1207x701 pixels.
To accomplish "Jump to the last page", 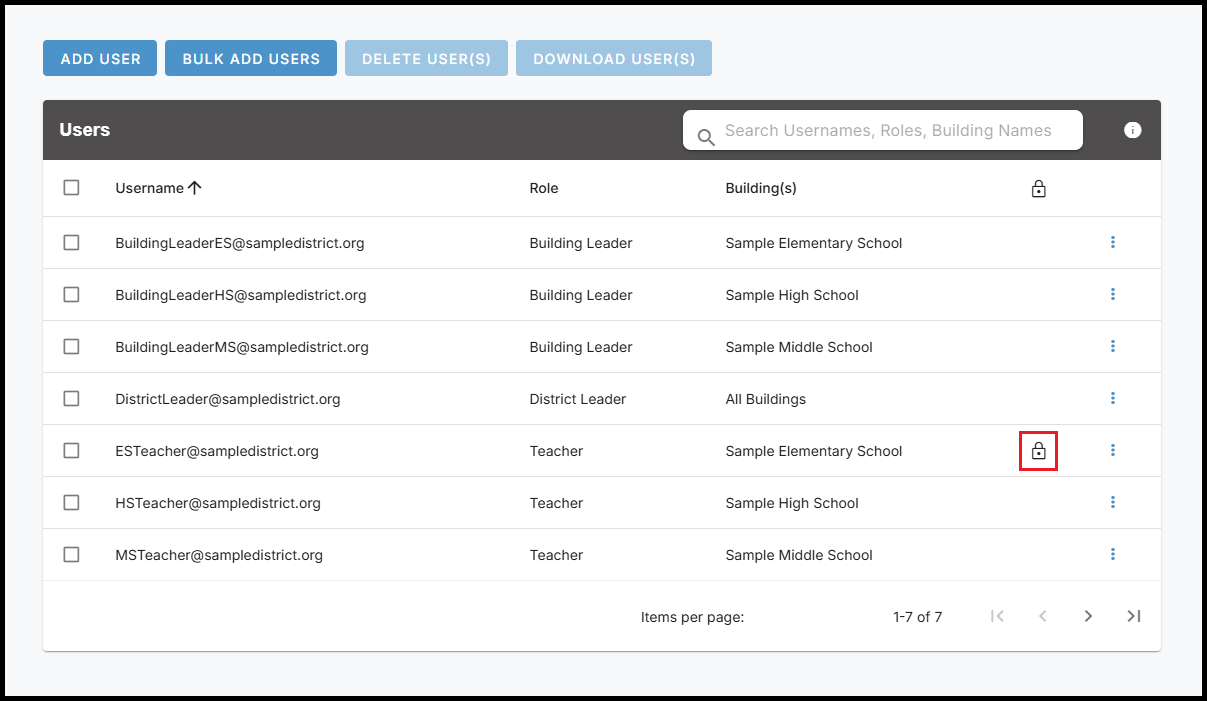I will tap(1133, 616).
